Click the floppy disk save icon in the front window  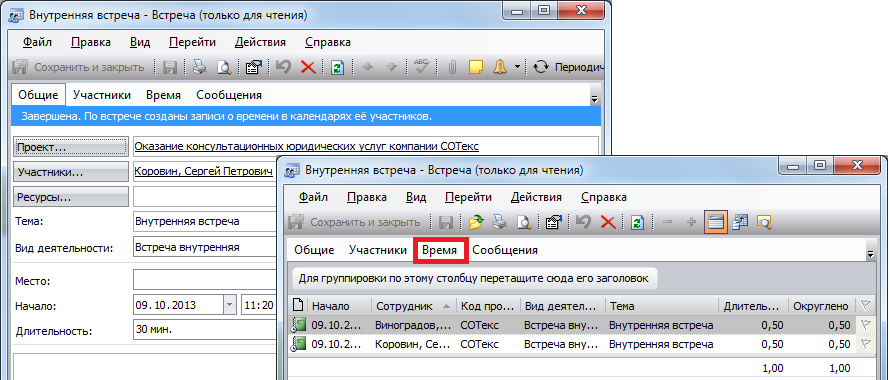point(447,222)
